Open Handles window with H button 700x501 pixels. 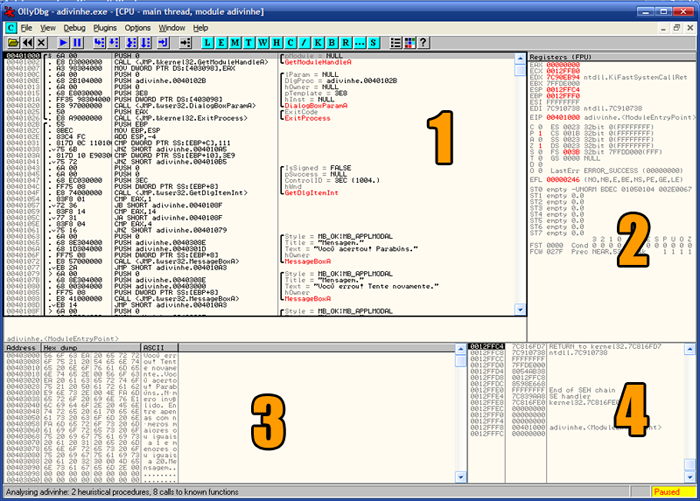click(x=276, y=43)
